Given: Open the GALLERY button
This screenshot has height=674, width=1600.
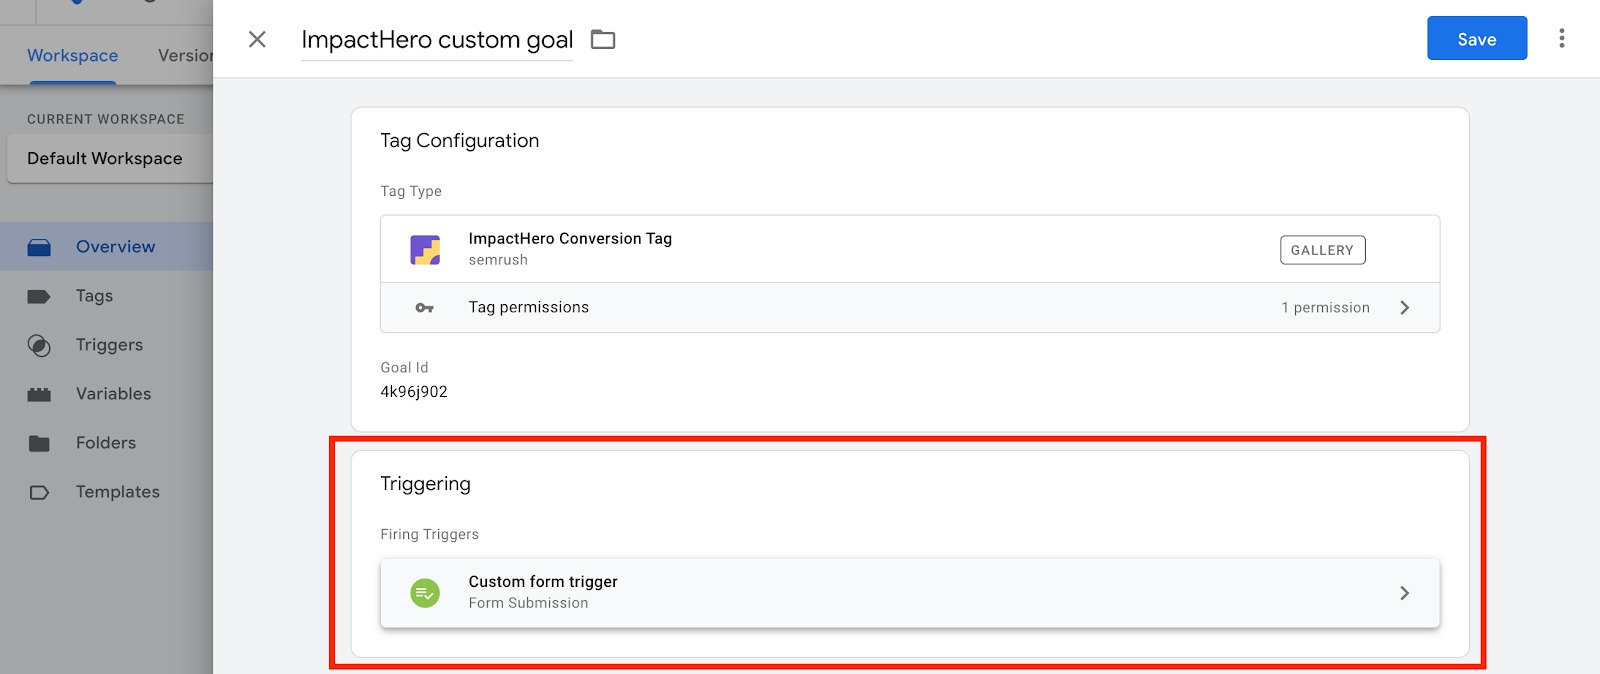Looking at the screenshot, I should point(1322,249).
